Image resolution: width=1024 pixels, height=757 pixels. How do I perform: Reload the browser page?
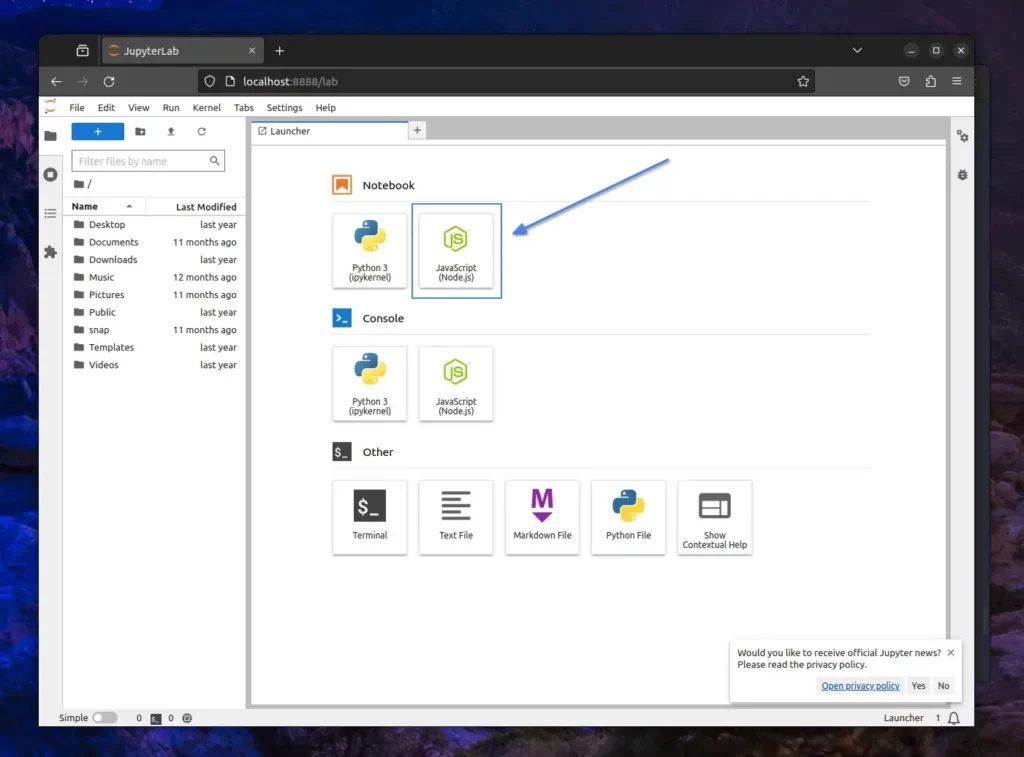[109, 82]
